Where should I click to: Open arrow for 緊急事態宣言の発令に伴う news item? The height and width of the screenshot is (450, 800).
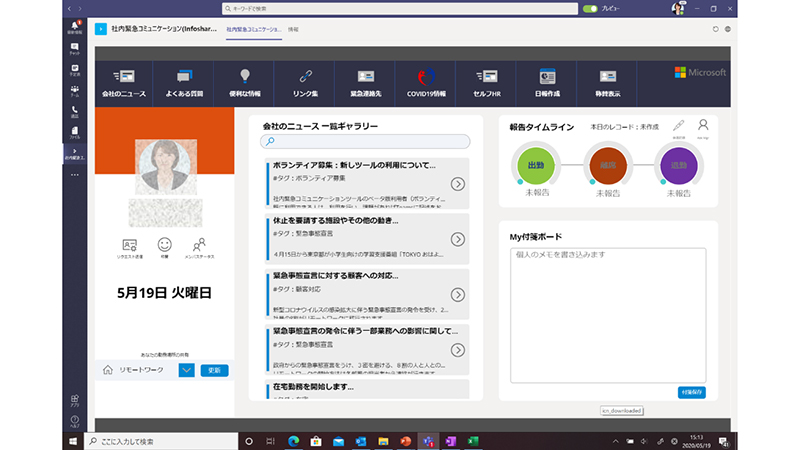click(458, 350)
